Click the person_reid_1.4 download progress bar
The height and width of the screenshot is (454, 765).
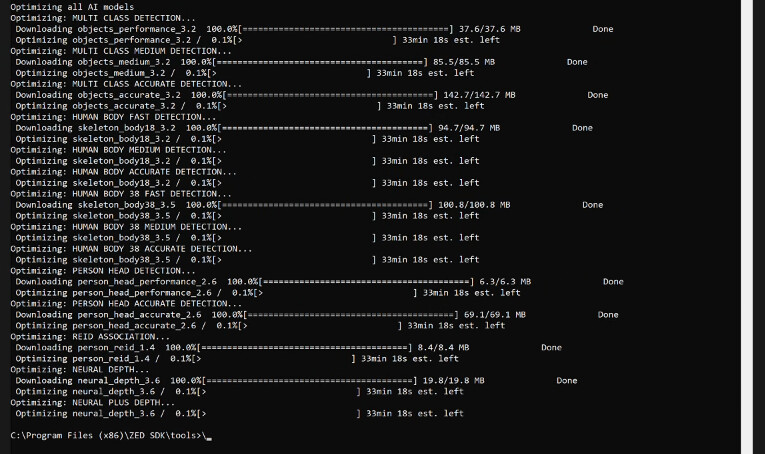pyautogui.click(x=306, y=348)
